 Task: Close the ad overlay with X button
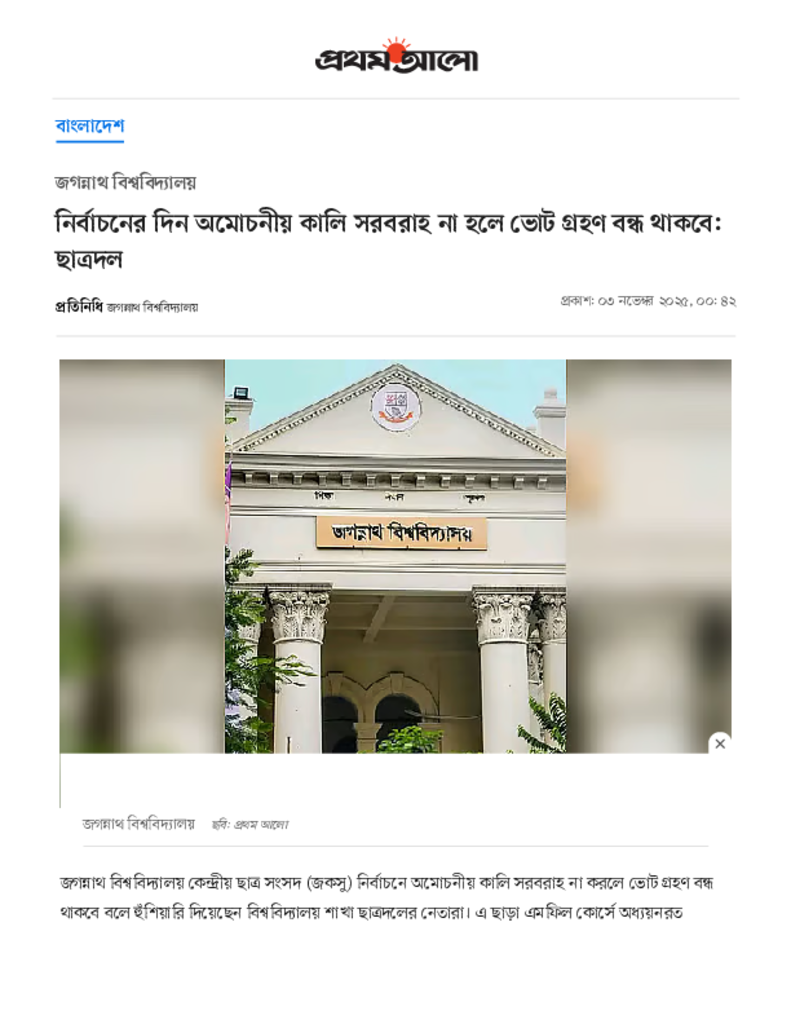[x=720, y=743]
